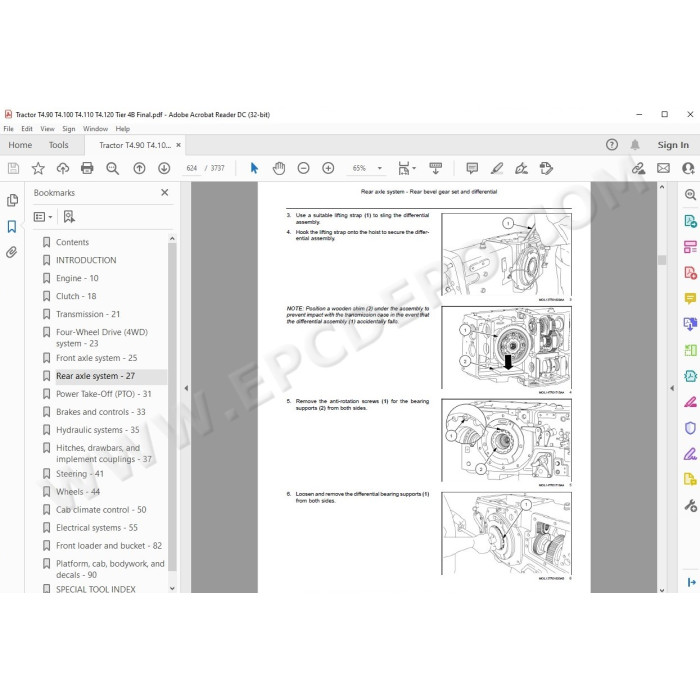Select the Rear axle system - 27 bookmark
The height and width of the screenshot is (700, 700).
point(96,376)
